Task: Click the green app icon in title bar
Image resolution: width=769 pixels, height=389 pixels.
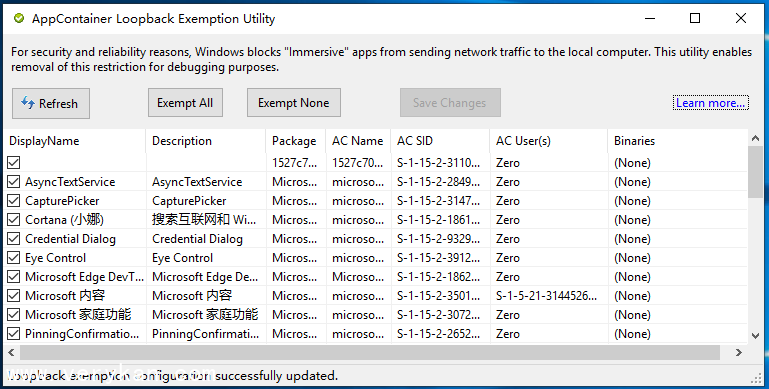Action: 19,19
